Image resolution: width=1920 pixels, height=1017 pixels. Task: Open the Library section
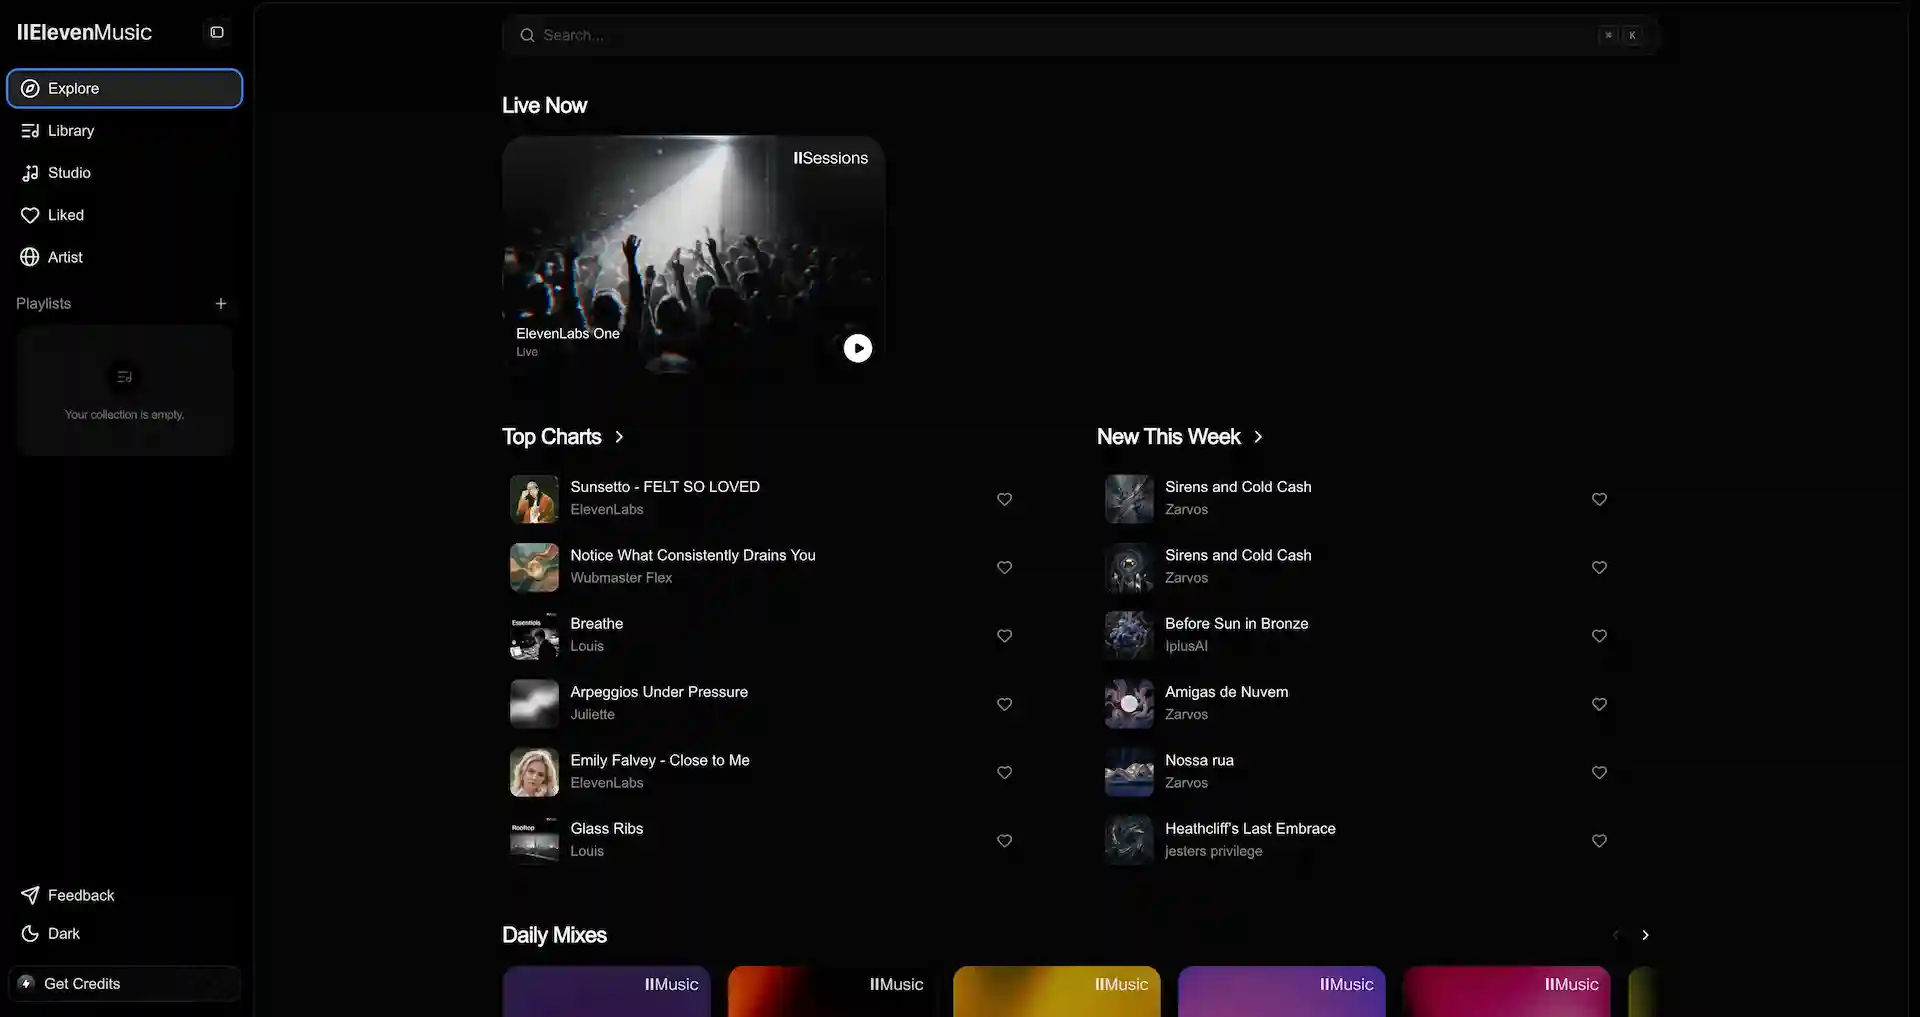[x=70, y=131]
